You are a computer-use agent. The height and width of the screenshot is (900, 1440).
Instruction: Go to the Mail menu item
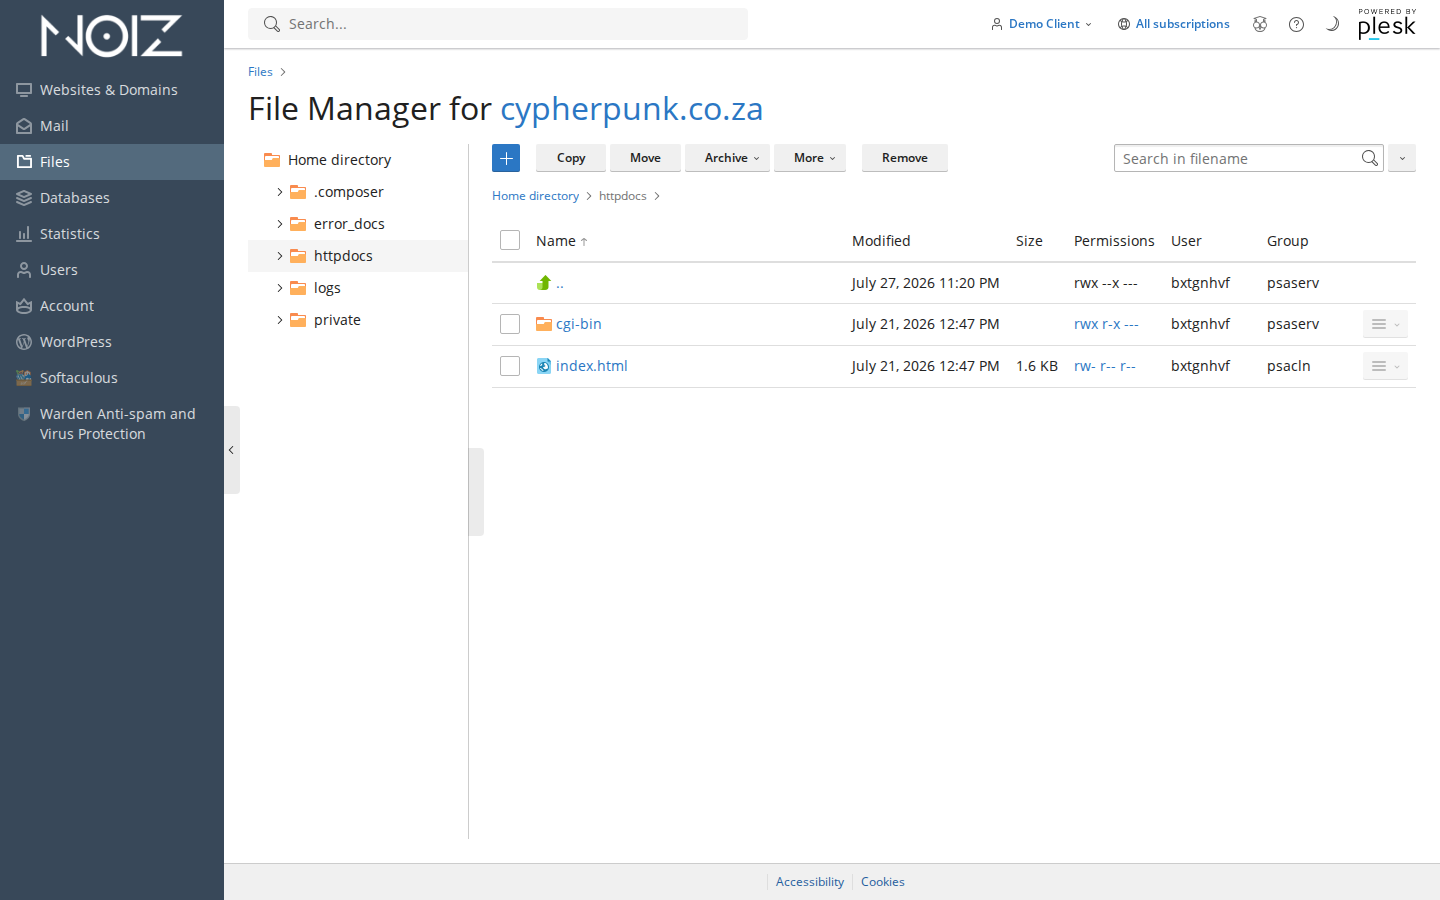[112, 126]
